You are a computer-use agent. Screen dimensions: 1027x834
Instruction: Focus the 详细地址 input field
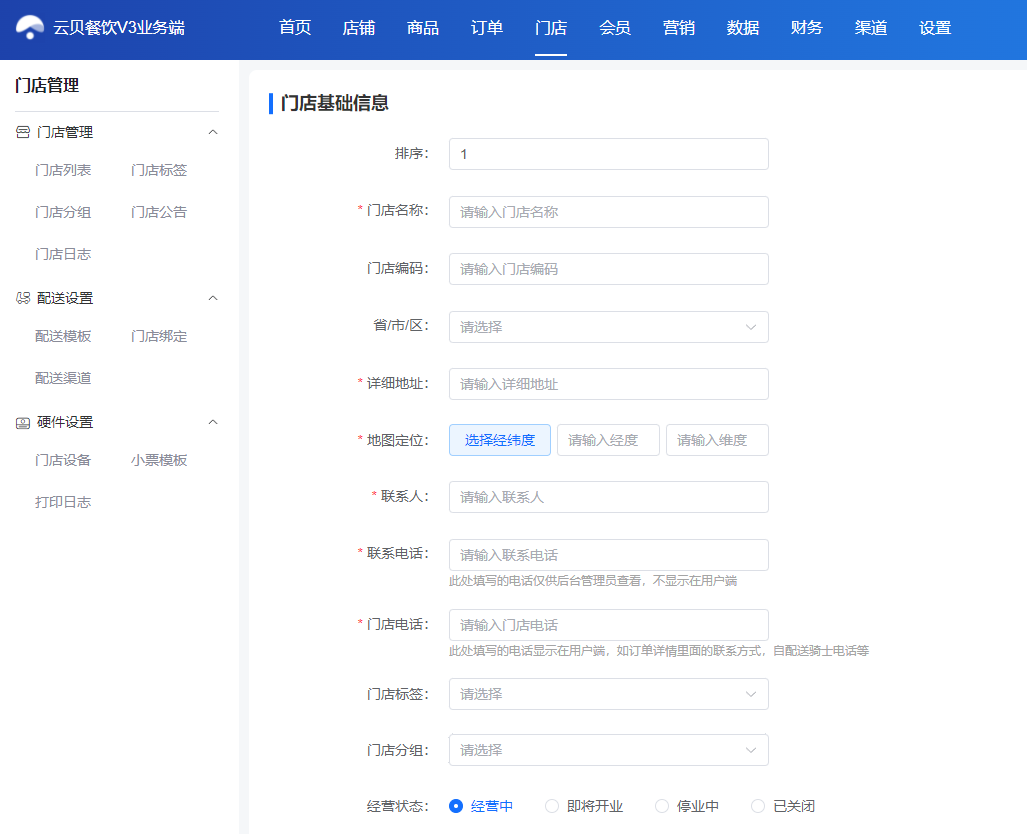point(608,384)
